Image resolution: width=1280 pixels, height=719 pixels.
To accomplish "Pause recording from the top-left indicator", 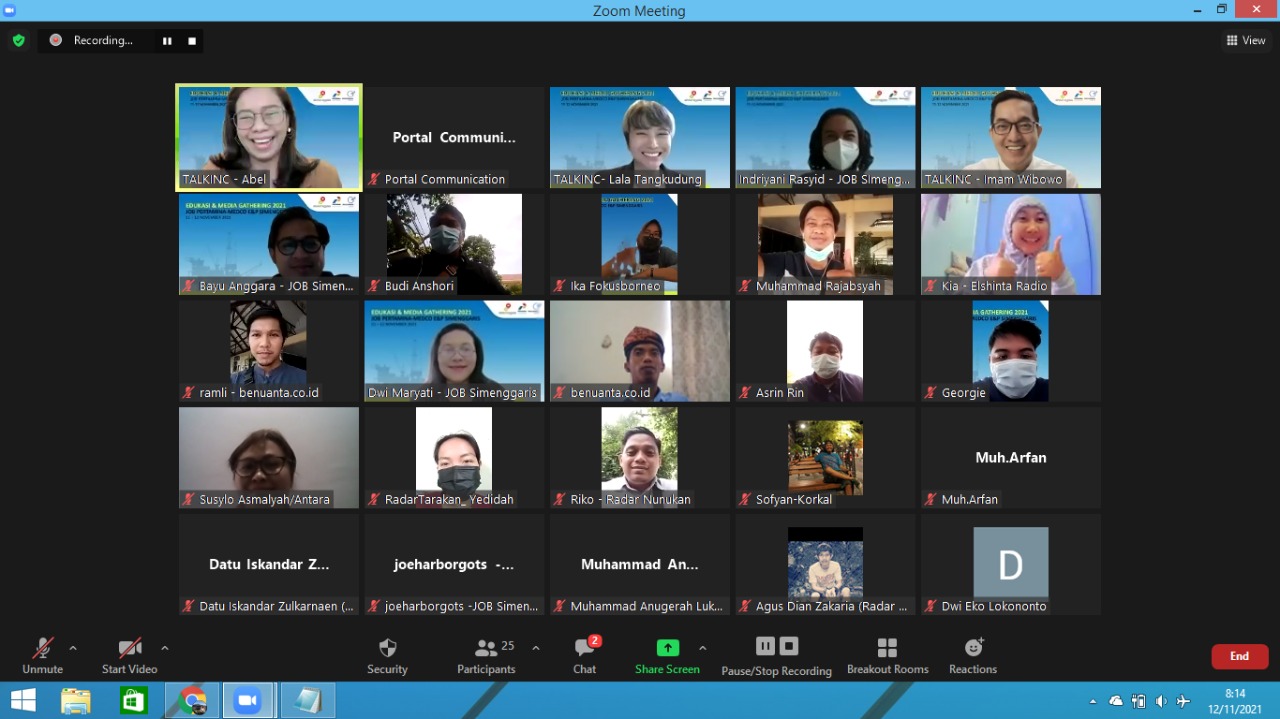I will tap(167, 41).
